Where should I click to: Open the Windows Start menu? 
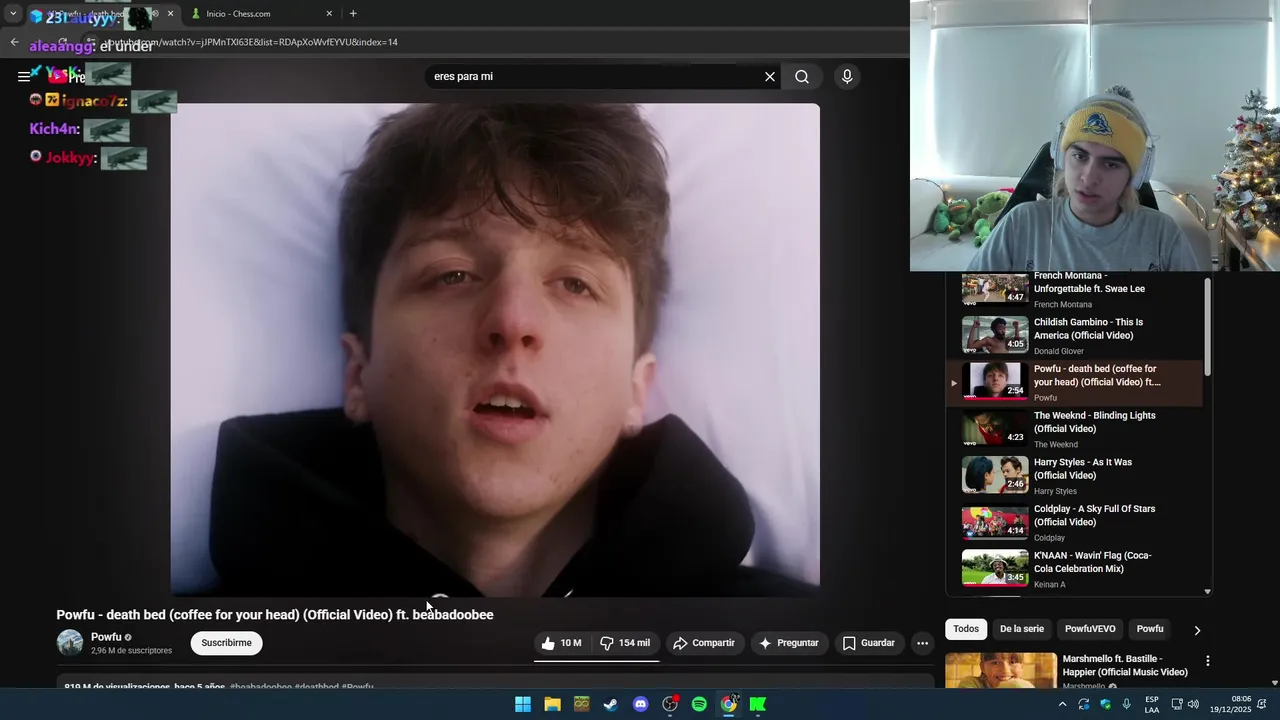click(523, 704)
